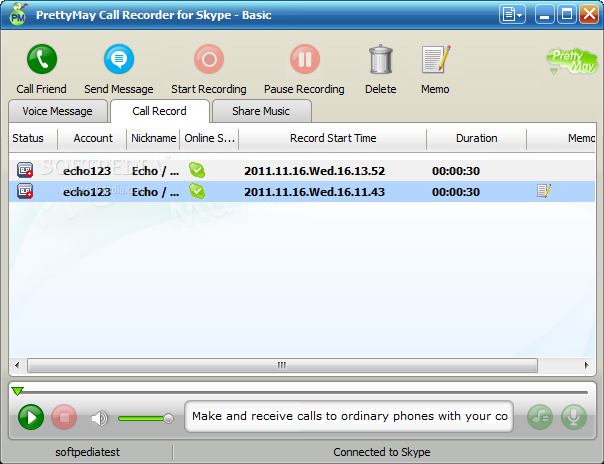Click record status icon for 16.11.43 row
Image resolution: width=604 pixels, height=464 pixels.
(x=25, y=191)
